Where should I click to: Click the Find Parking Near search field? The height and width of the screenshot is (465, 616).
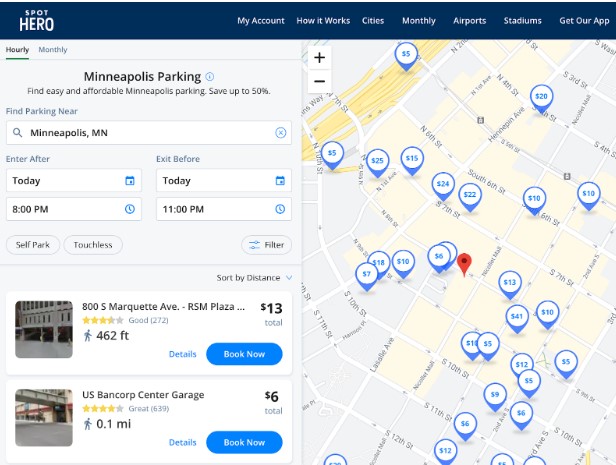click(148, 133)
